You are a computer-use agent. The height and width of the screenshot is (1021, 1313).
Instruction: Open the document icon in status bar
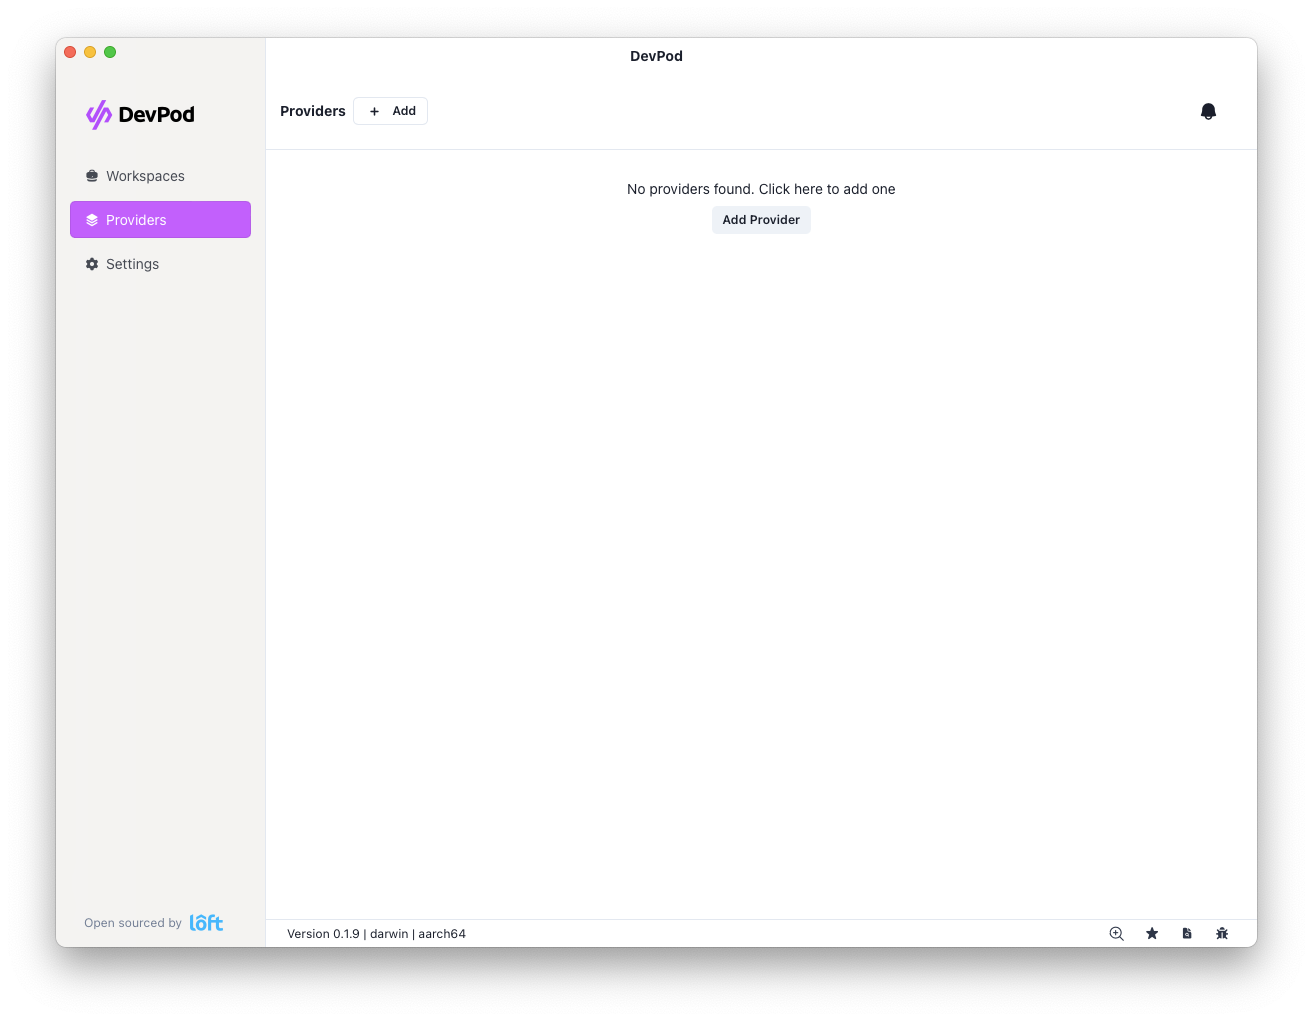[1187, 933]
